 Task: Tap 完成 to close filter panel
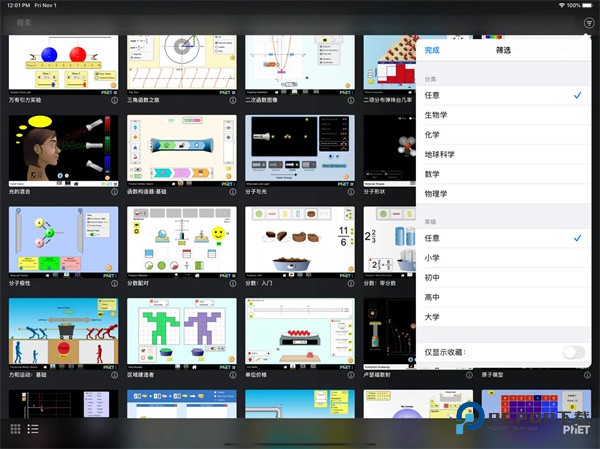point(432,49)
